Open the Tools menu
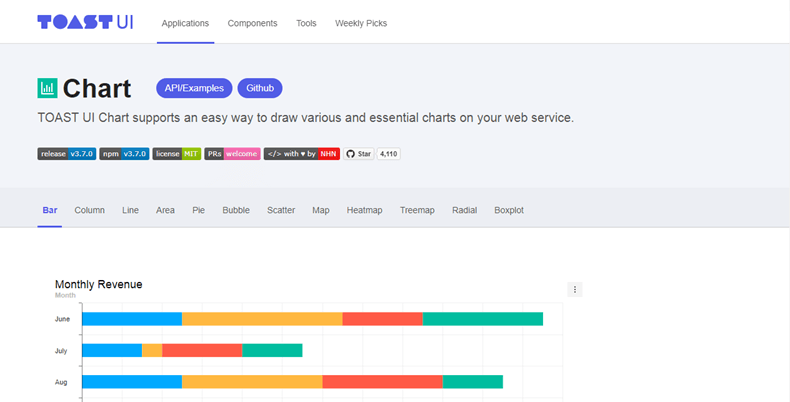This screenshot has height=402, width=790. coord(306,23)
